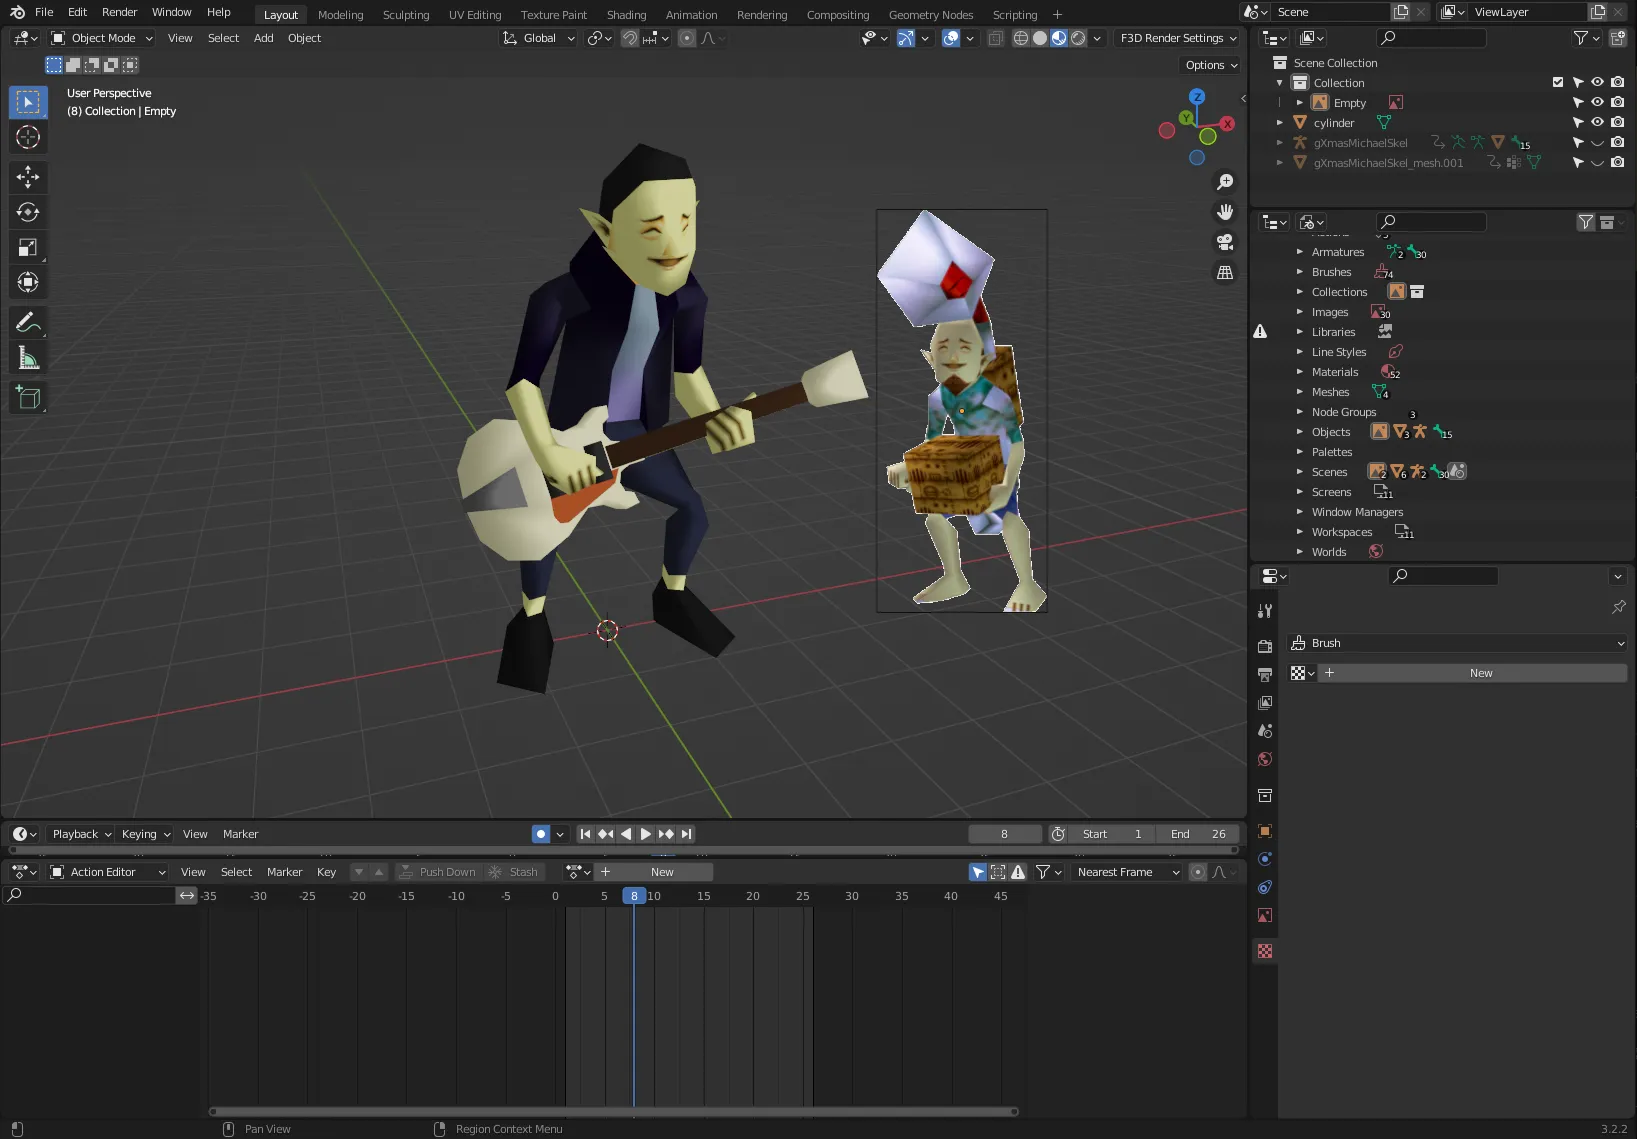Toggle auto keying record button
This screenshot has height=1139, width=1637.
(541, 834)
